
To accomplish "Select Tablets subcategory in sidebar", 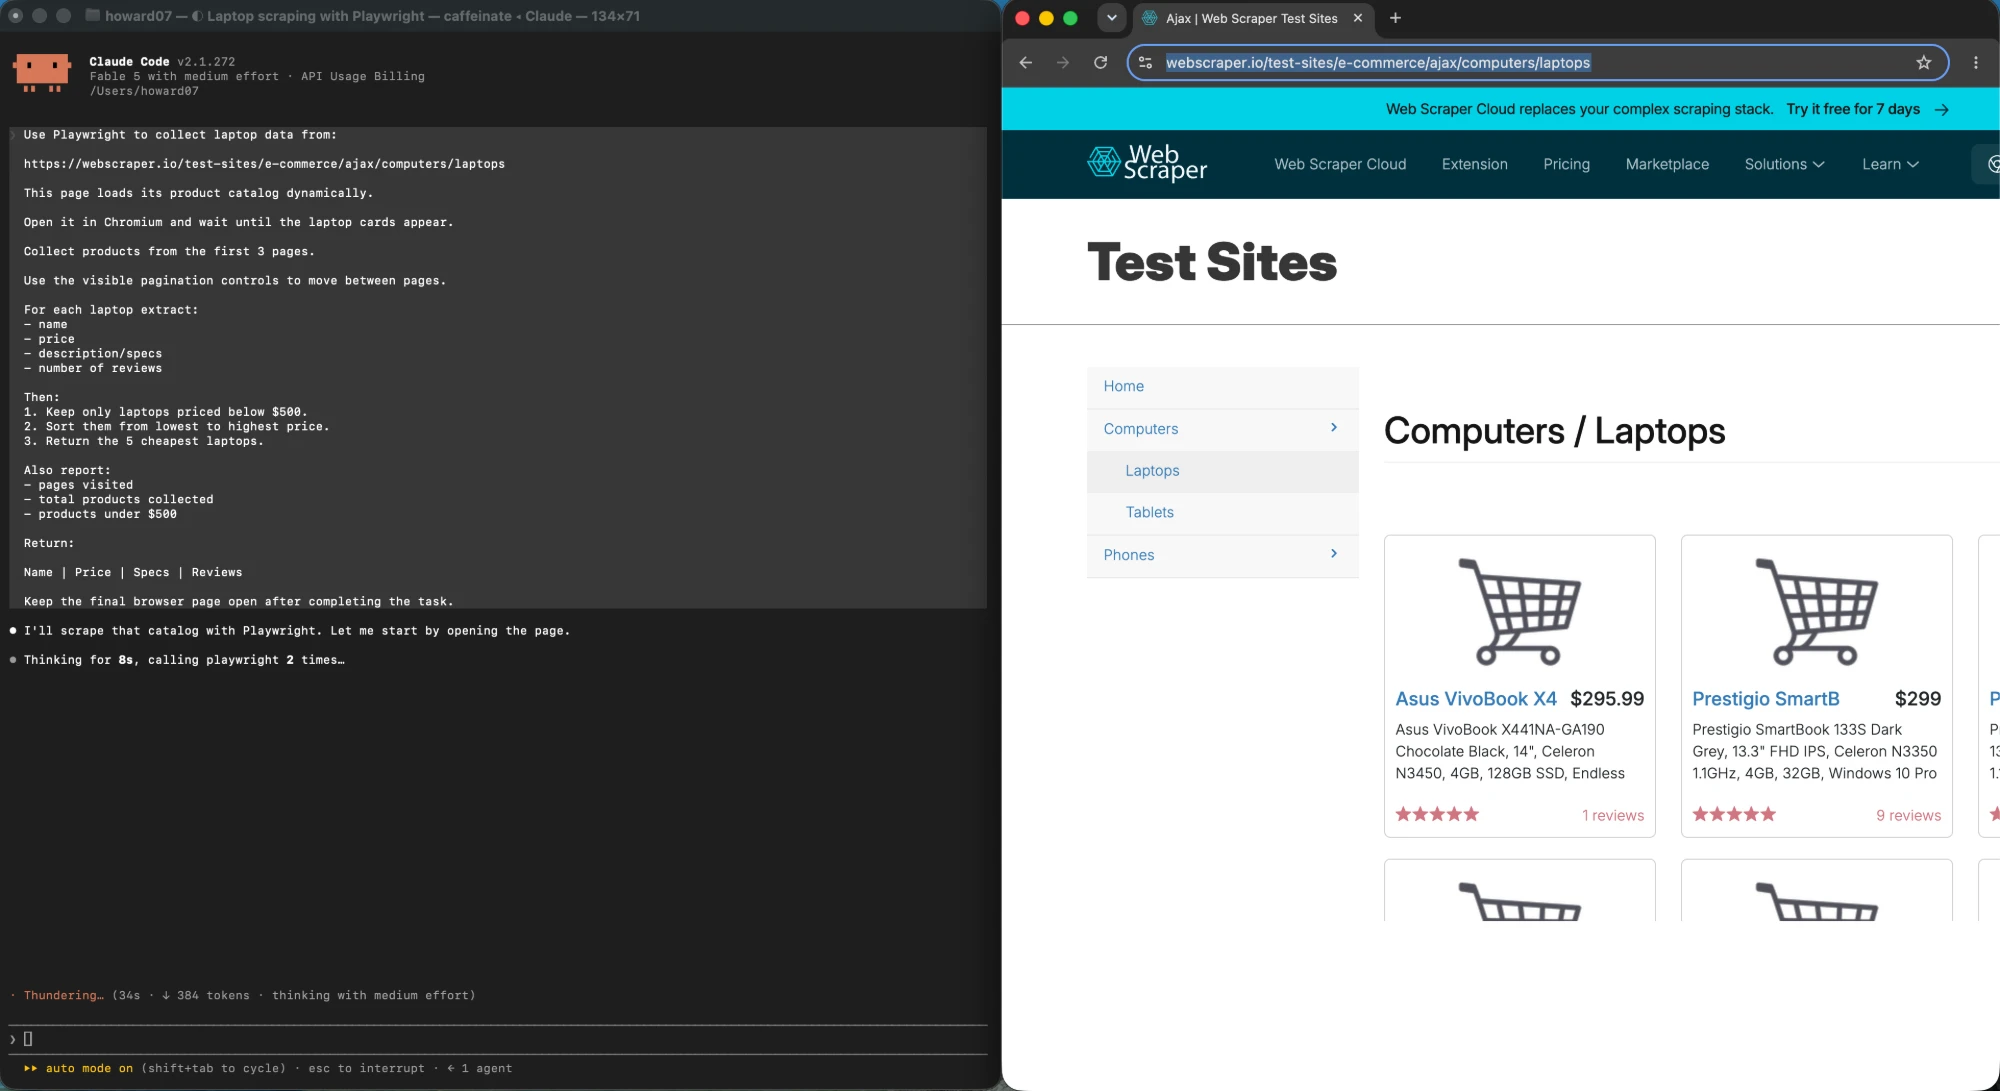I will pyautogui.click(x=1149, y=512).
